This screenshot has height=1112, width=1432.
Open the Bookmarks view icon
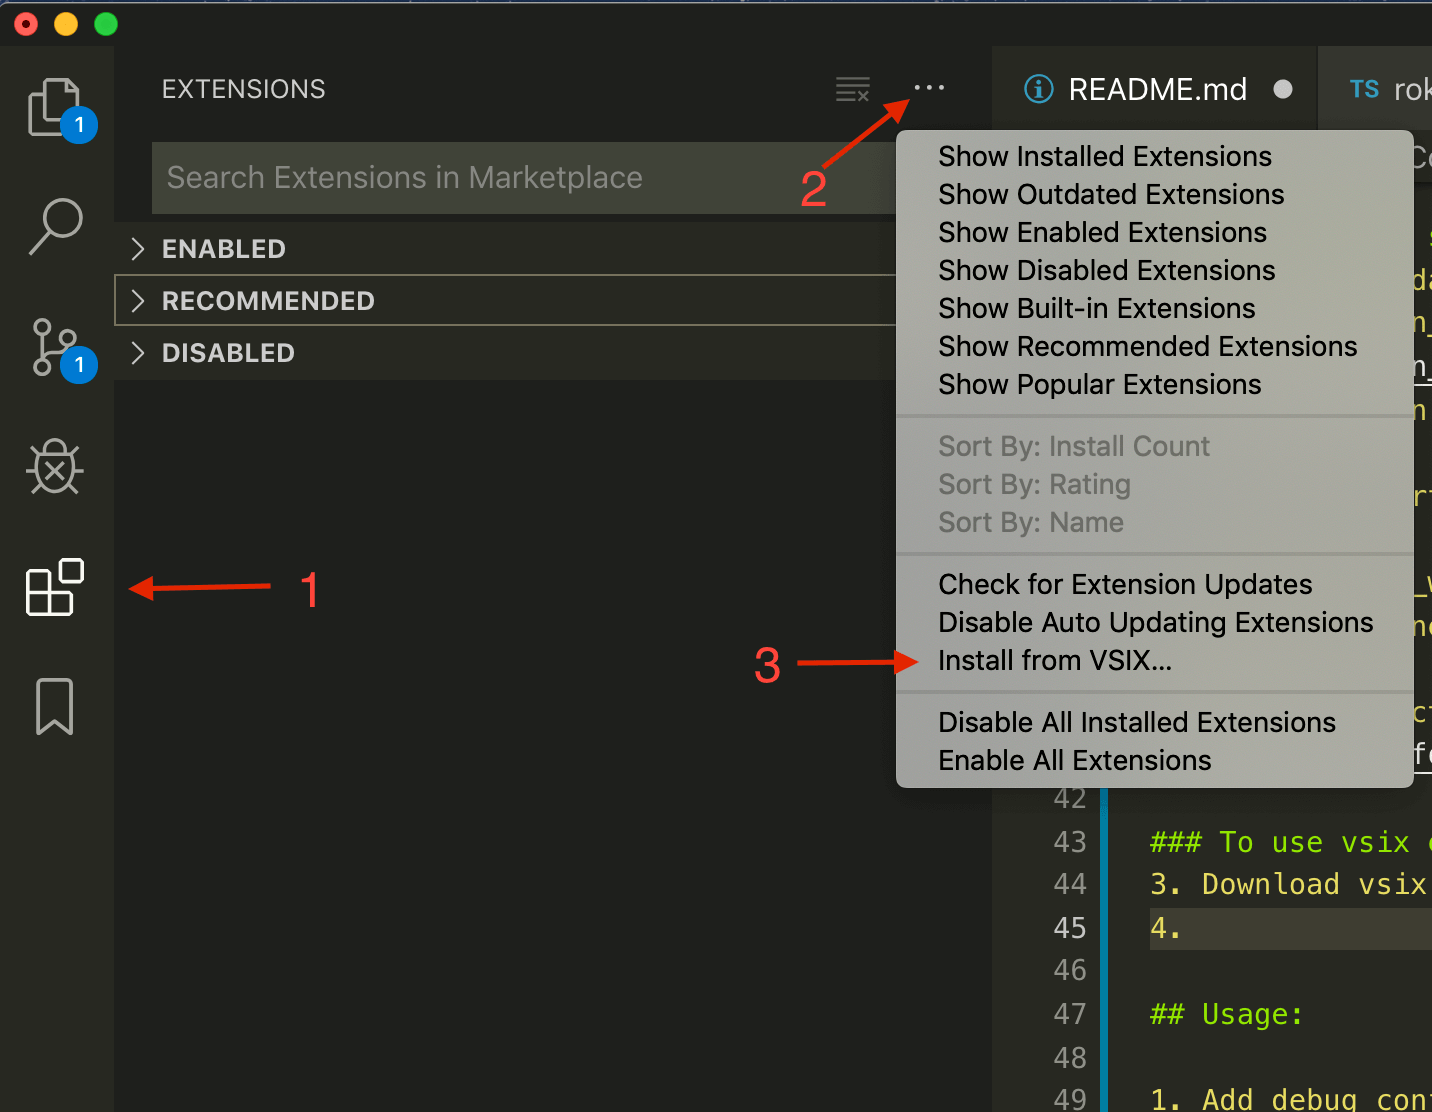[x=55, y=706]
